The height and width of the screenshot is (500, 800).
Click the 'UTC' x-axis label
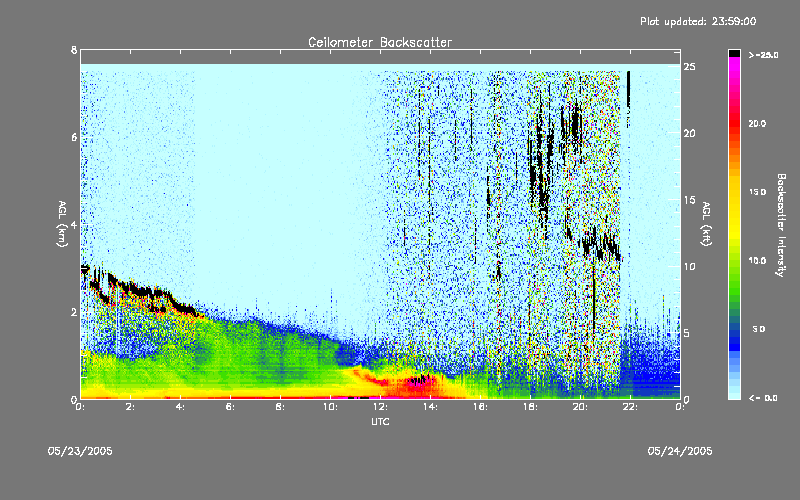[x=380, y=421]
